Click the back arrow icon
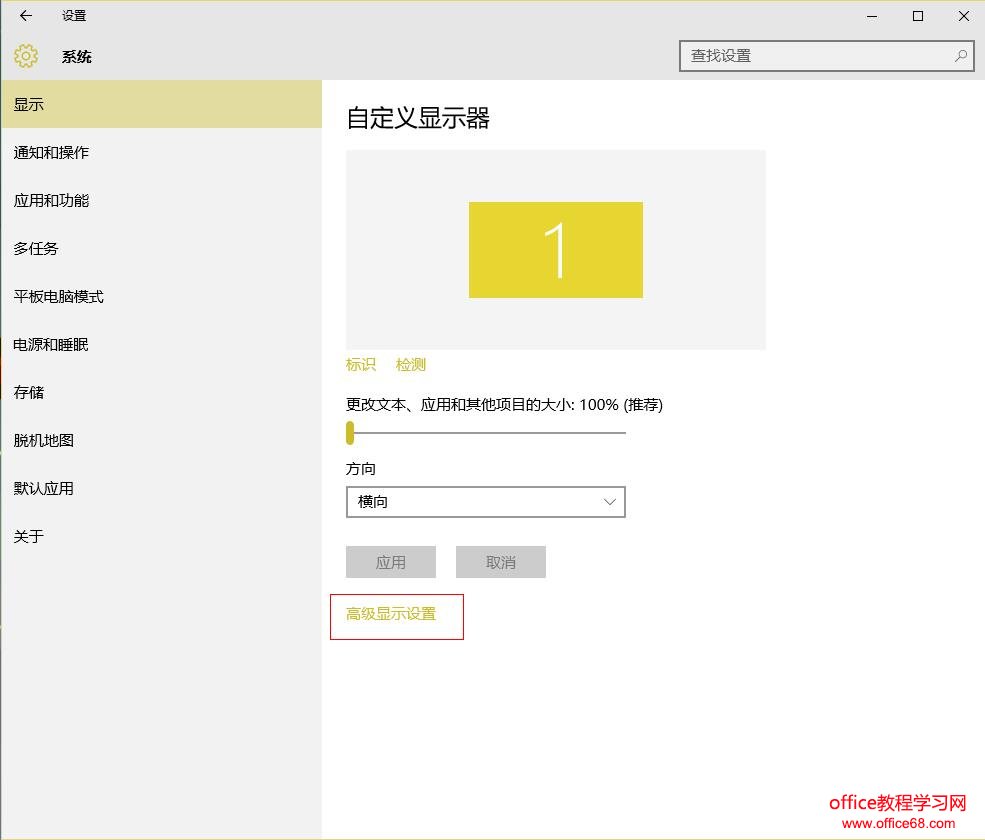Viewport: 985px width, 840px height. coord(26,16)
